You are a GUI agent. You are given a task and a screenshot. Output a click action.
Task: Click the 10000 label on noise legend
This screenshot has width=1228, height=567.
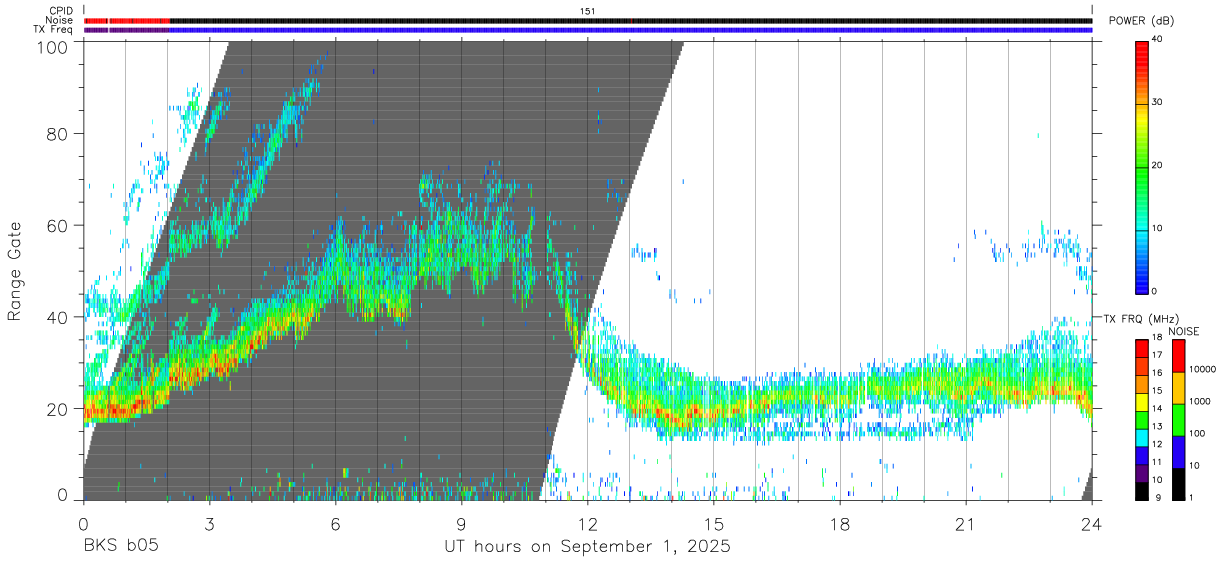click(1202, 370)
